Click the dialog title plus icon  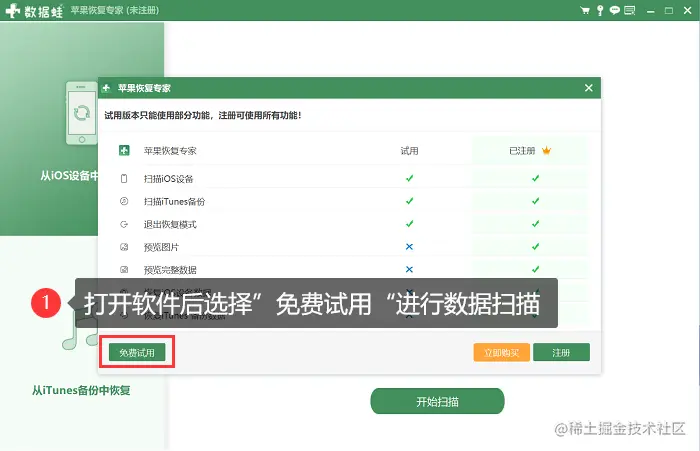pyautogui.click(x=106, y=88)
